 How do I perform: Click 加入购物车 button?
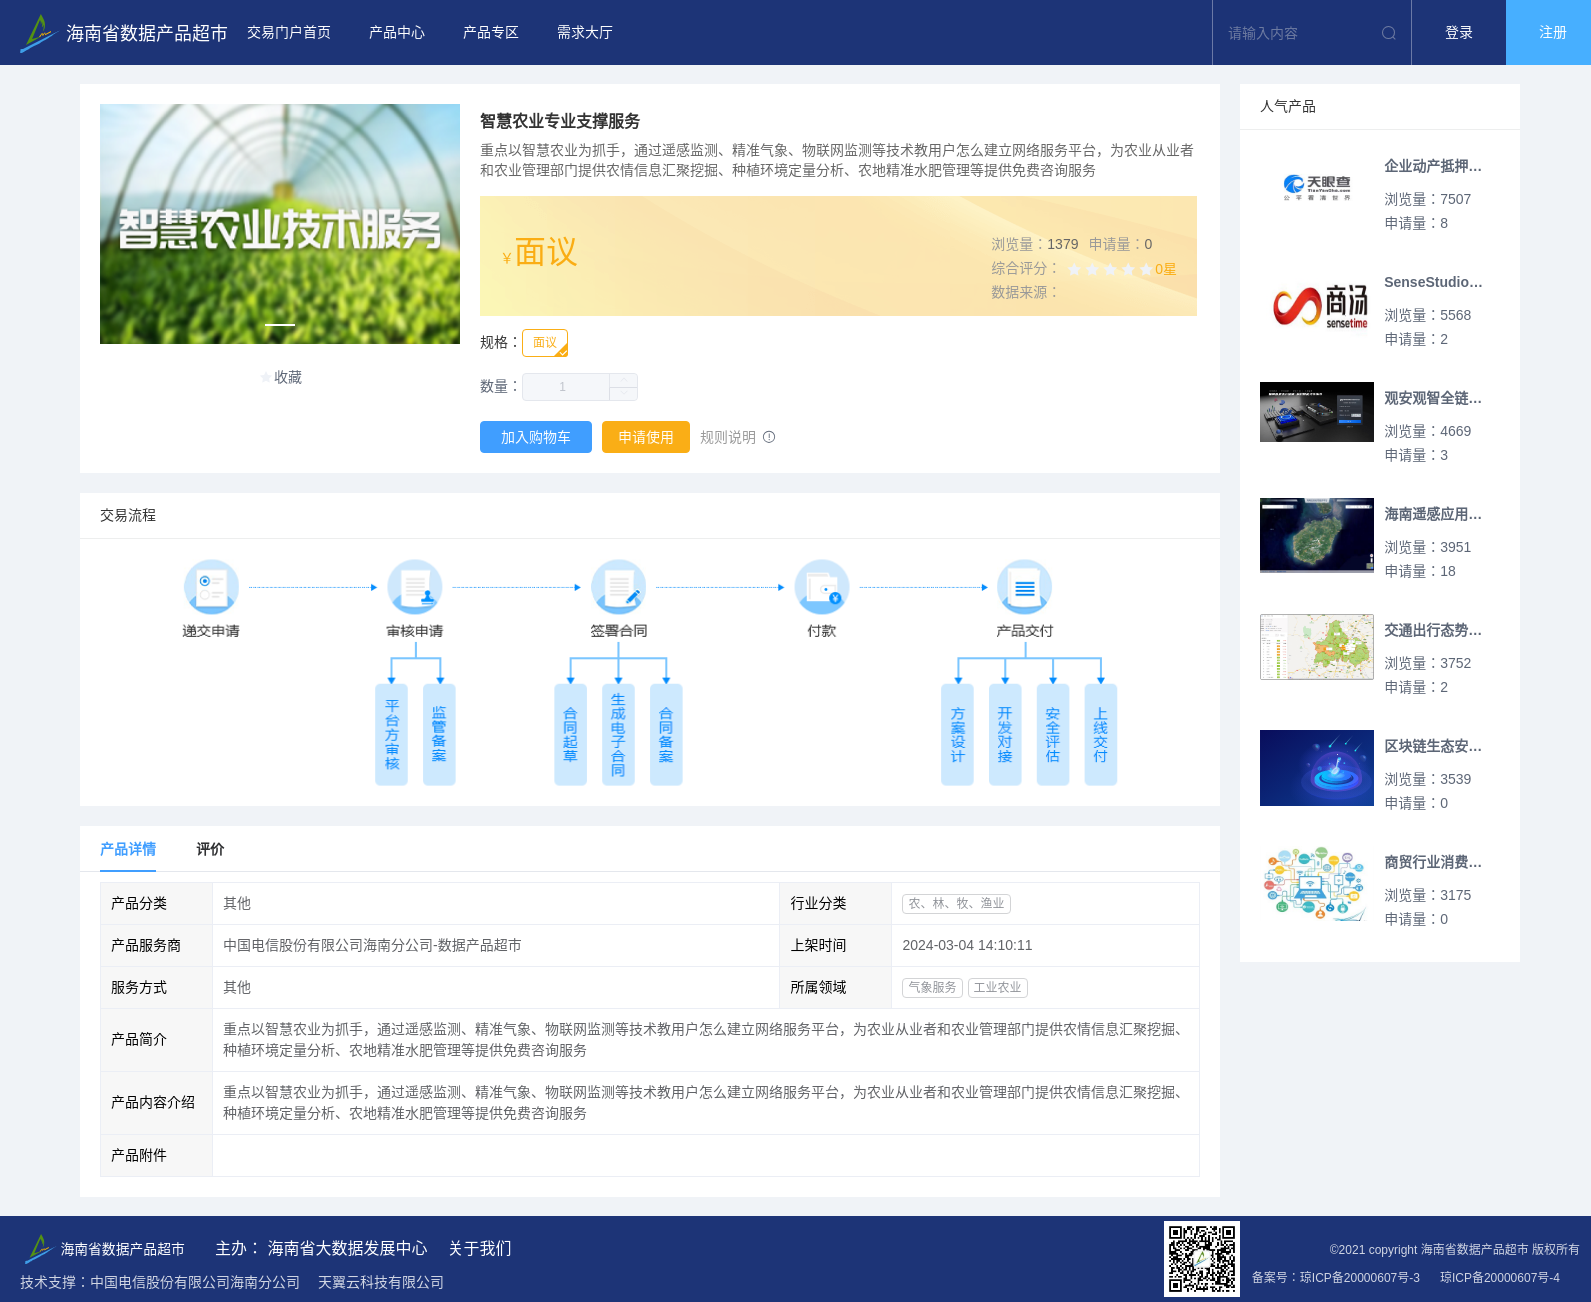point(536,437)
